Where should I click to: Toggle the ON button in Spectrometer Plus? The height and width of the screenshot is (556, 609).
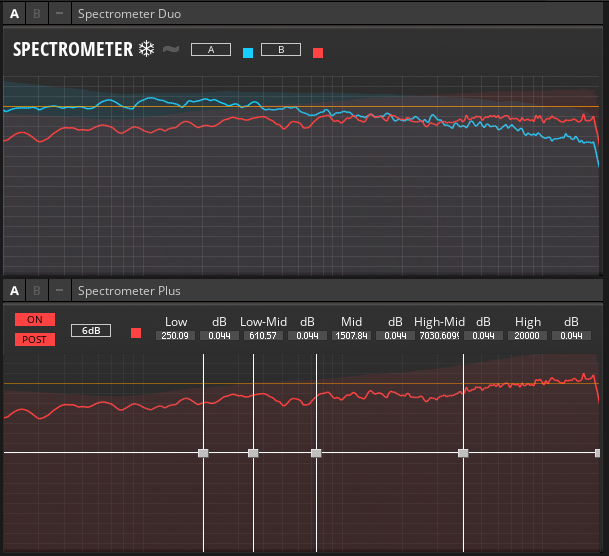pos(35,320)
